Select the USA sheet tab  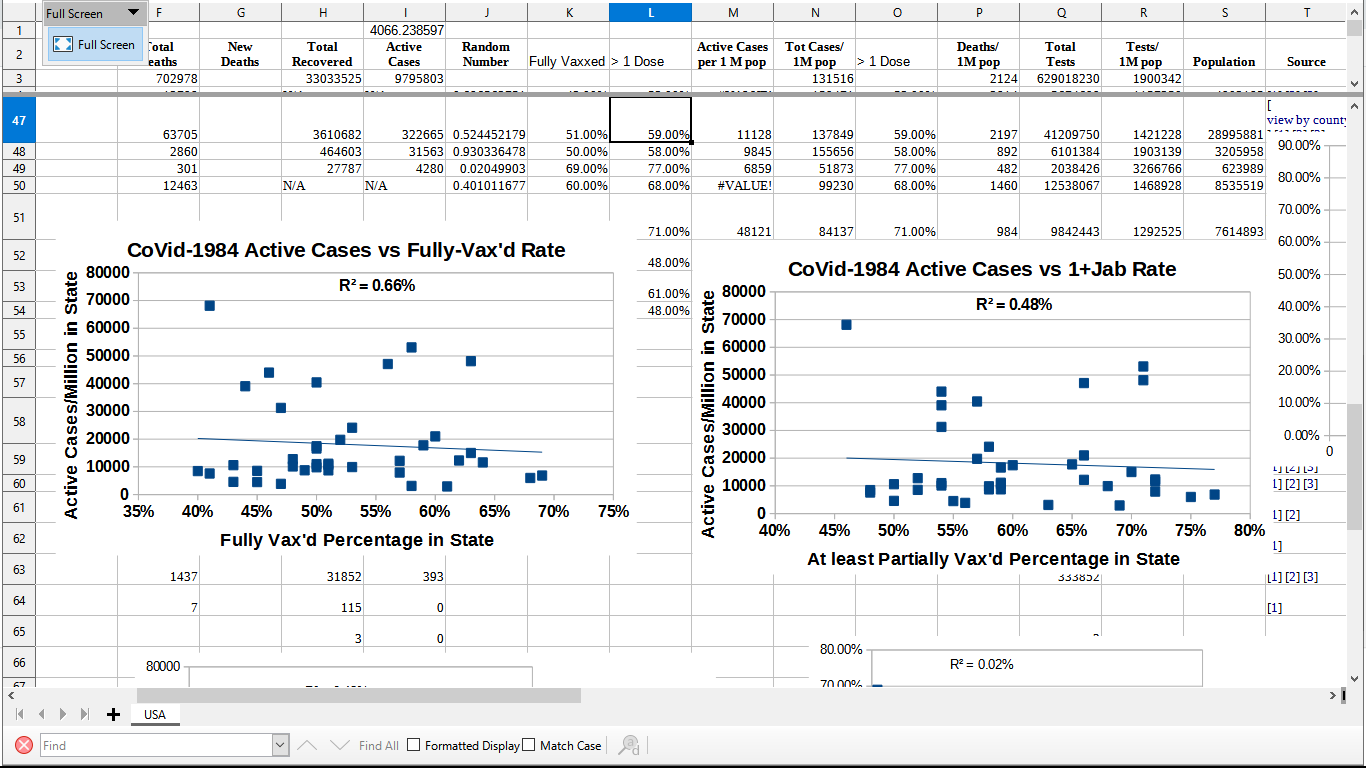[155, 714]
